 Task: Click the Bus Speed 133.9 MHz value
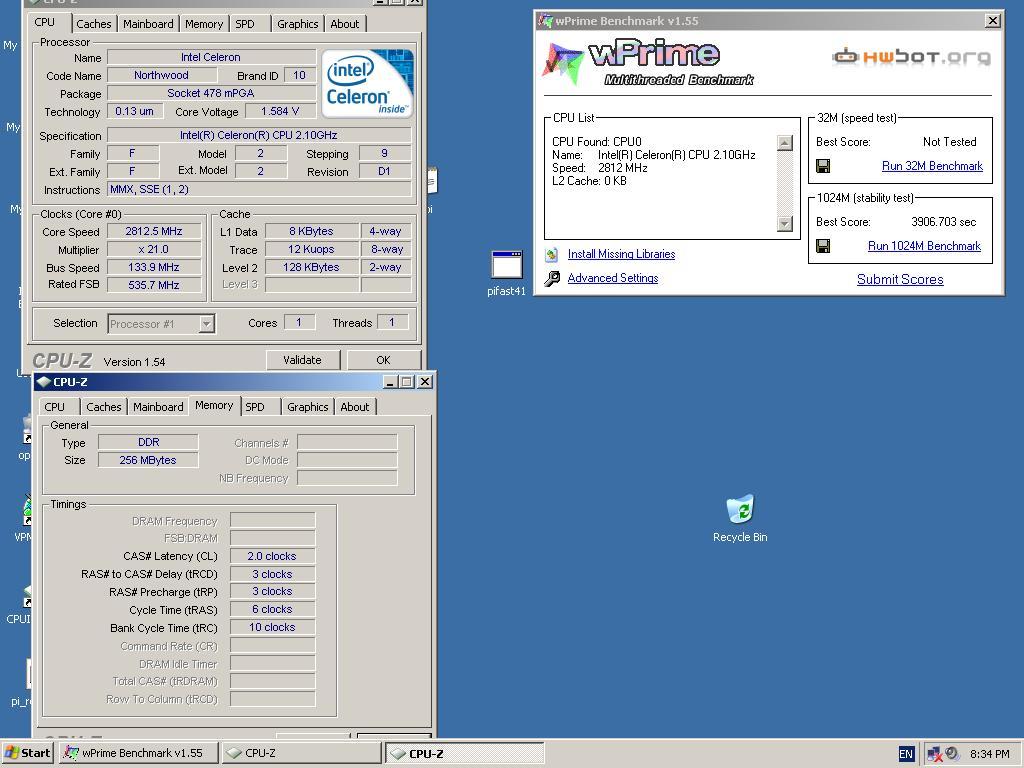(x=154, y=267)
